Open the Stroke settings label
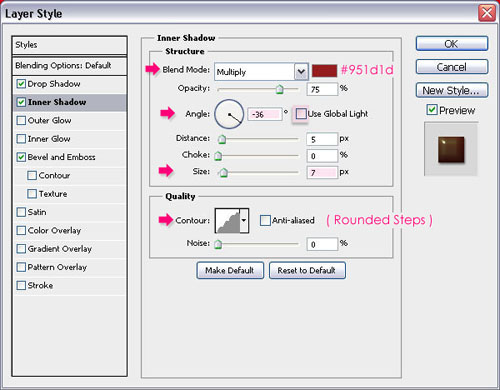500x390 pixels. coord(40,285)
